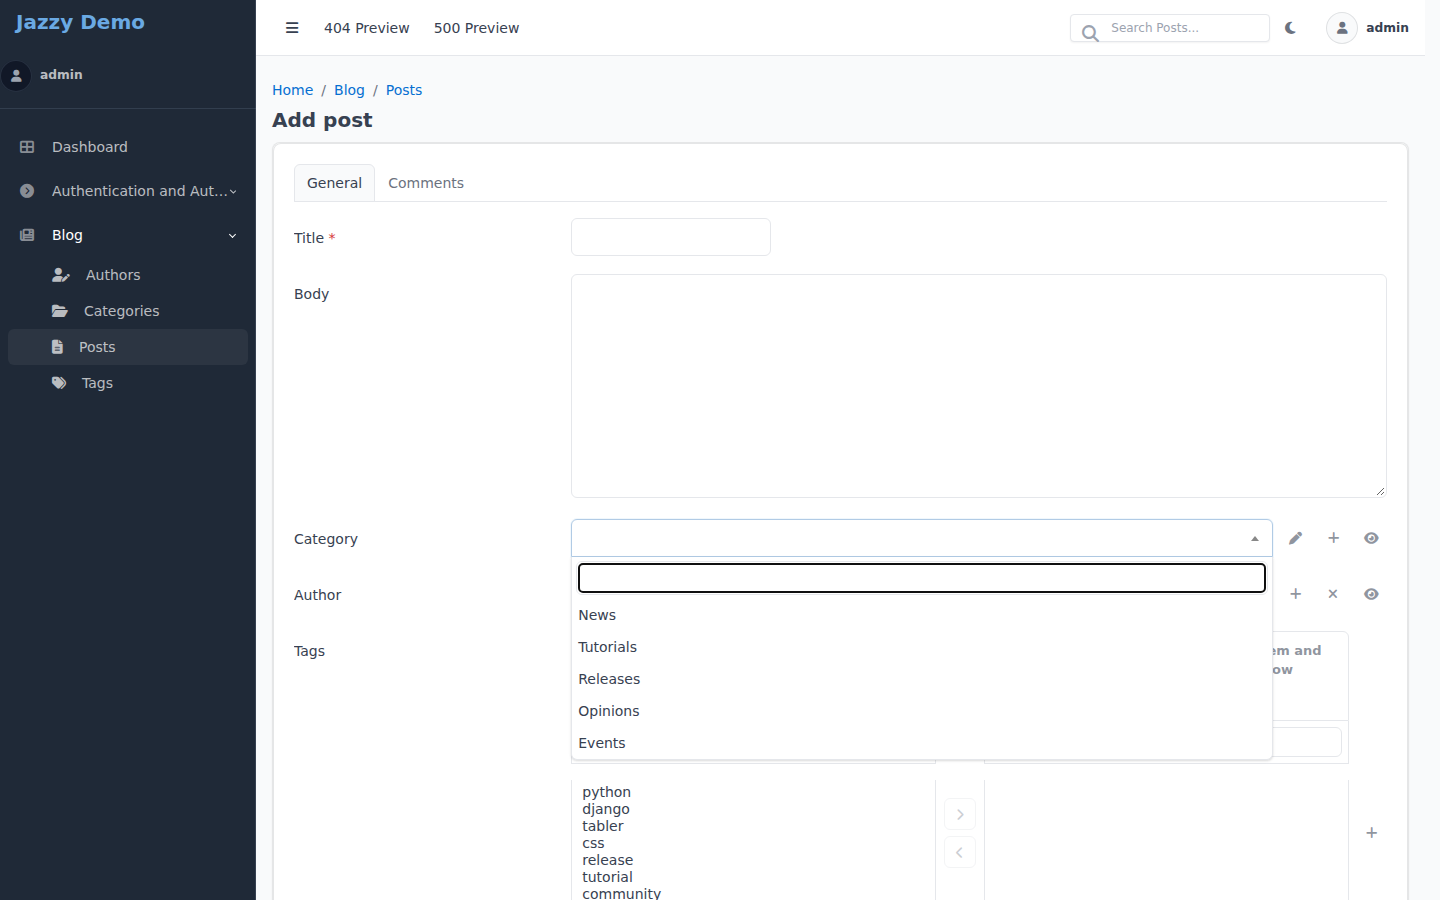This screenshot has width=1440, height=900.
Task: Click admin username in top bar
Action: pyautogui.click(x=1387, y=28)
